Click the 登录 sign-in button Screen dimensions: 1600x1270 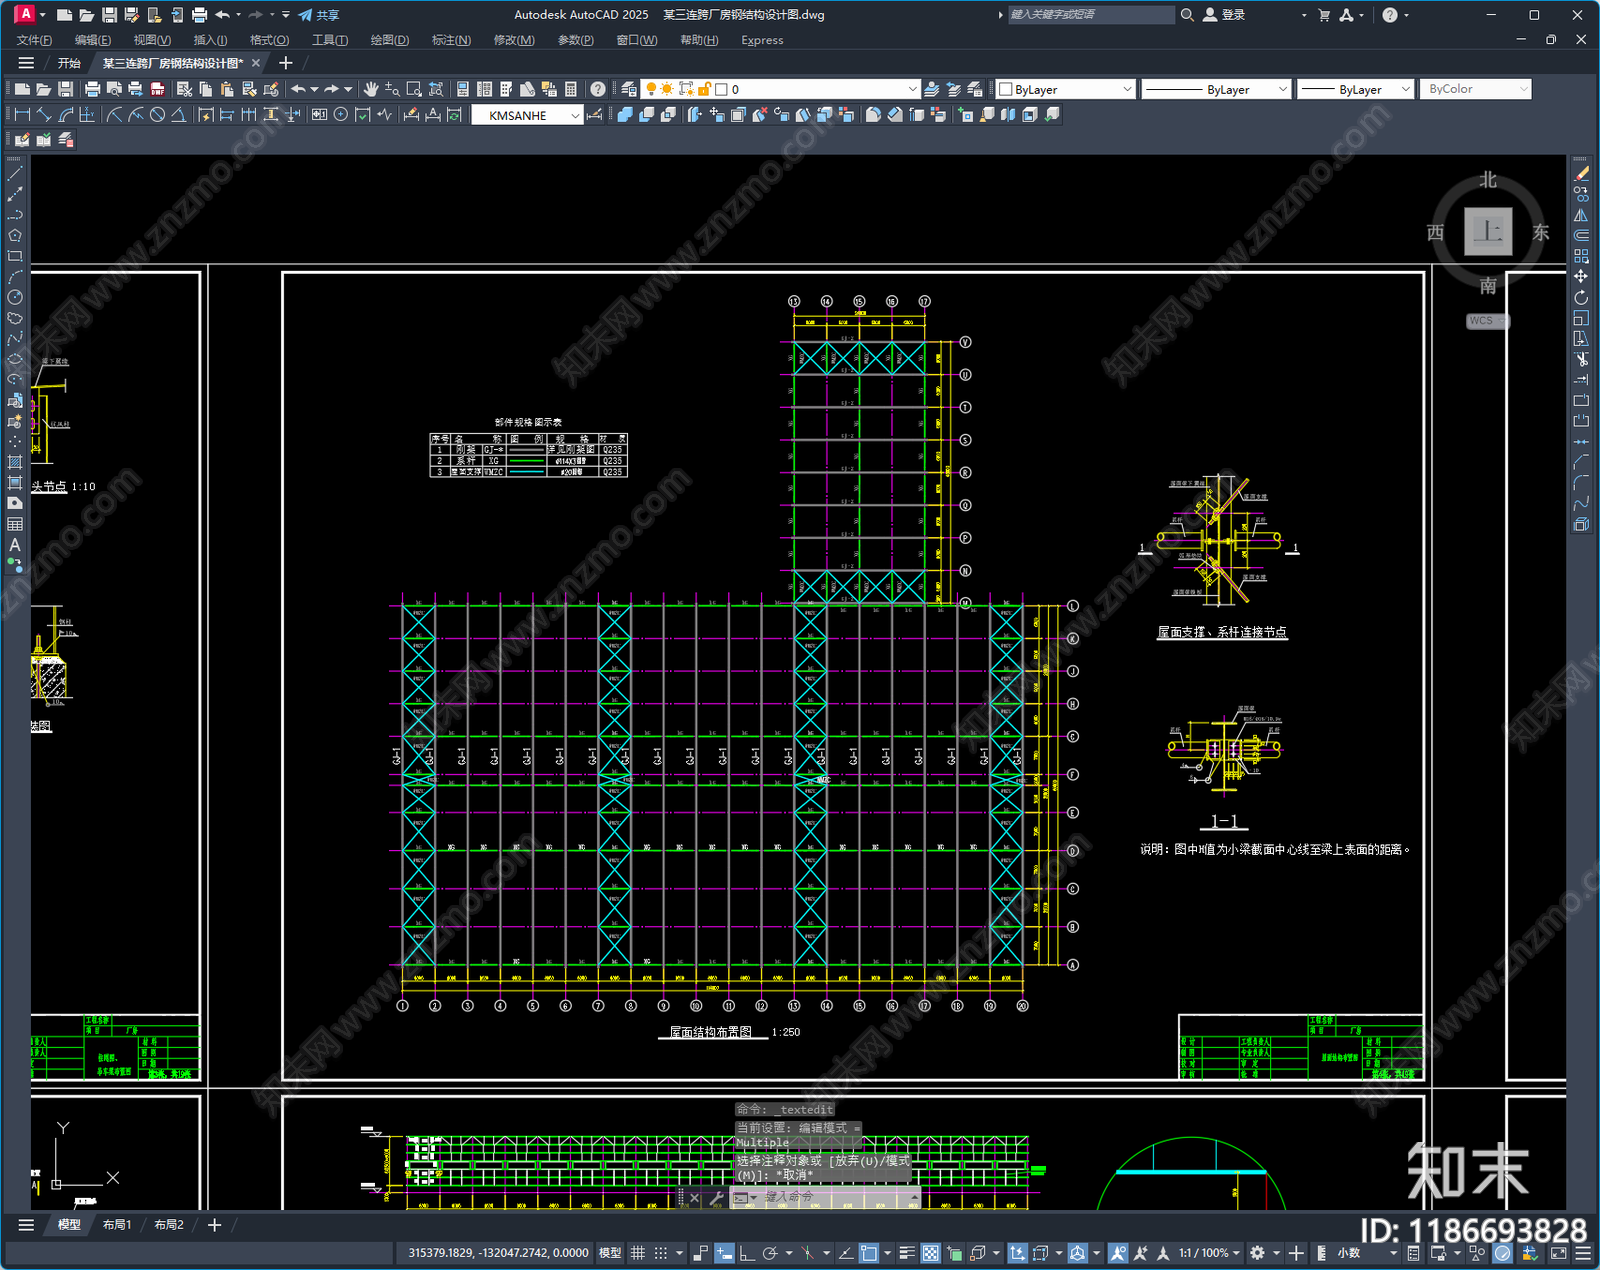1224,15
